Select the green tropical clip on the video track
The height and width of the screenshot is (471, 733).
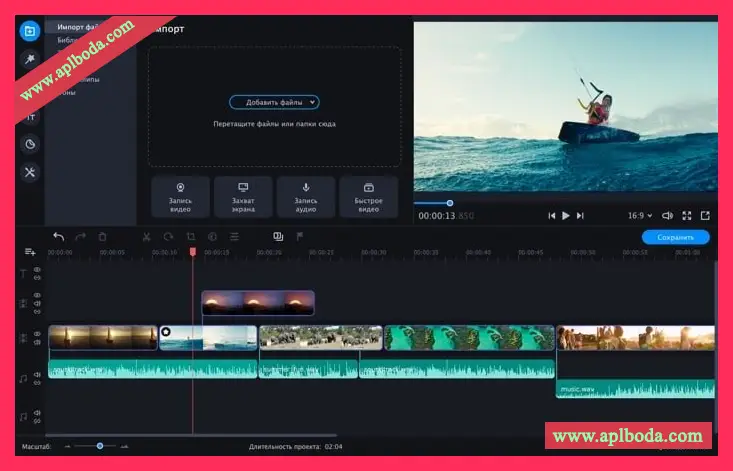tap(469, 337)
